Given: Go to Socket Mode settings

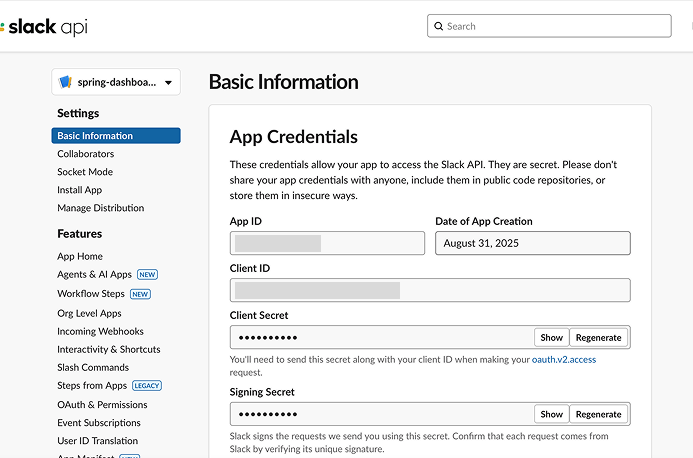Looking at the screenshot, I should coord(85,172).
